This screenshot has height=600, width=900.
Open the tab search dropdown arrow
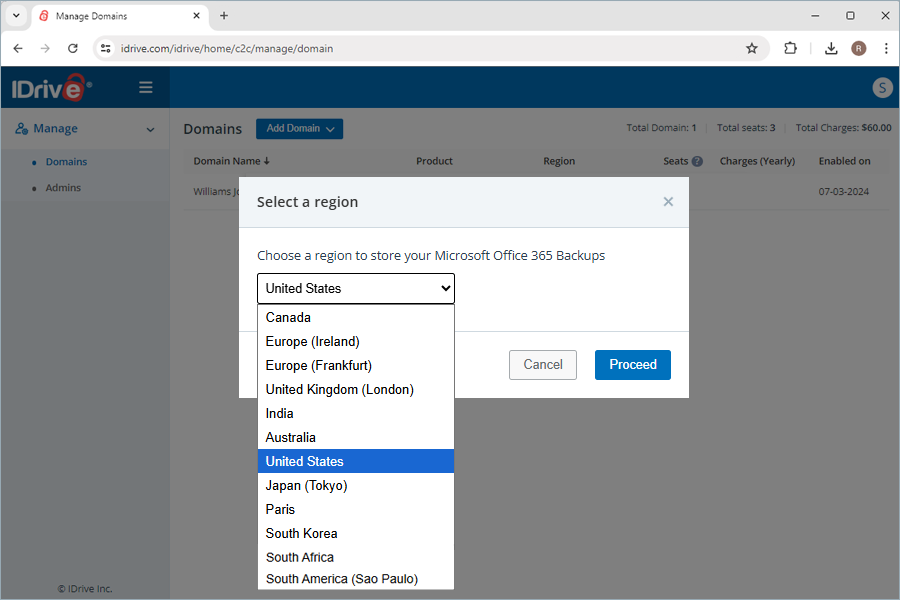click(16, 16)
